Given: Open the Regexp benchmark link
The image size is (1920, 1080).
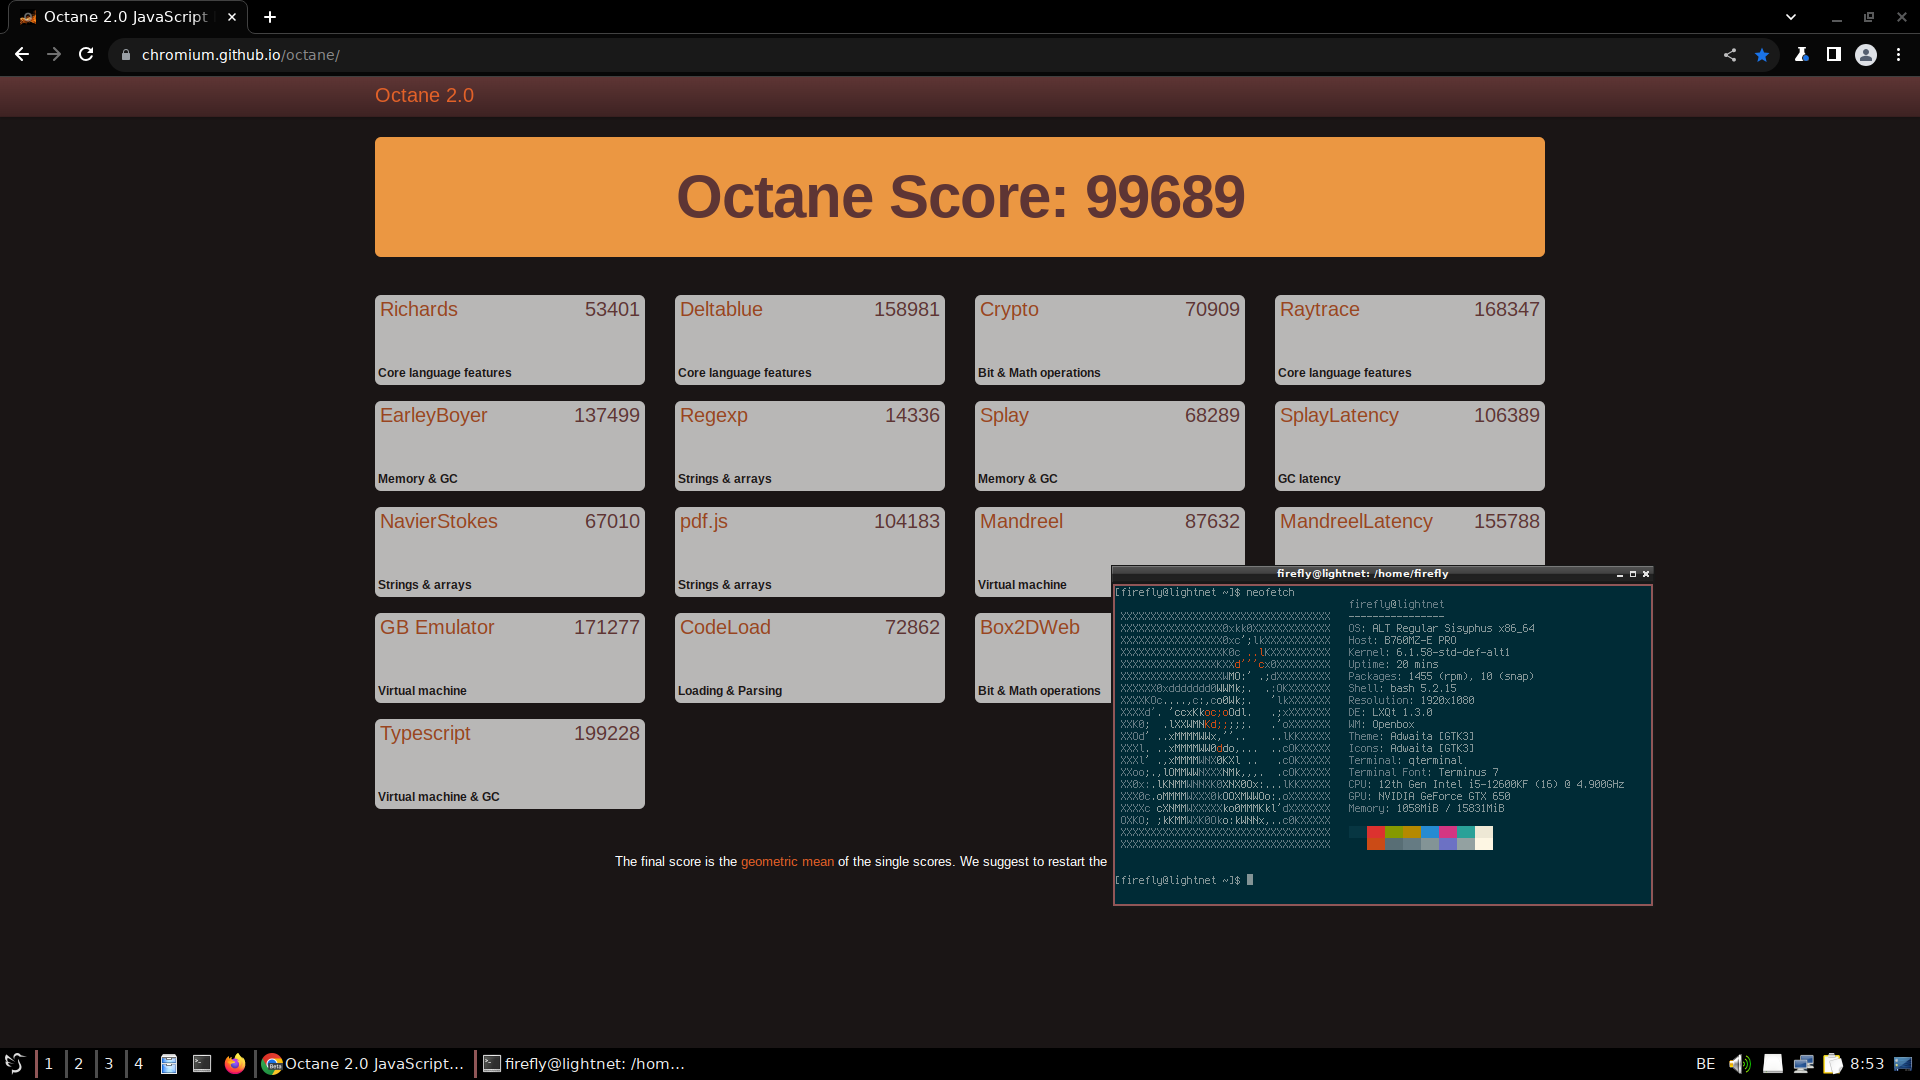Looking at the screenshot, I should (714, 416).
